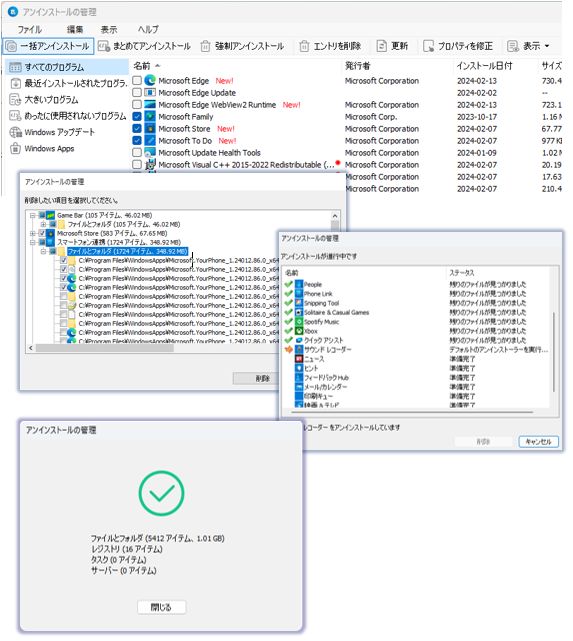Viewport: 573px width, 641px height.
Task: Tick the Microsoft Edge checkbox
Action: (137, 81)
